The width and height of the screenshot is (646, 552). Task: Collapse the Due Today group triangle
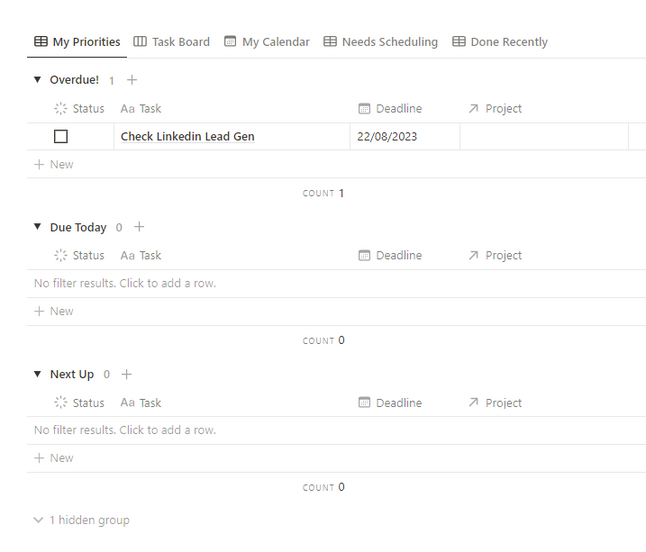38,227
